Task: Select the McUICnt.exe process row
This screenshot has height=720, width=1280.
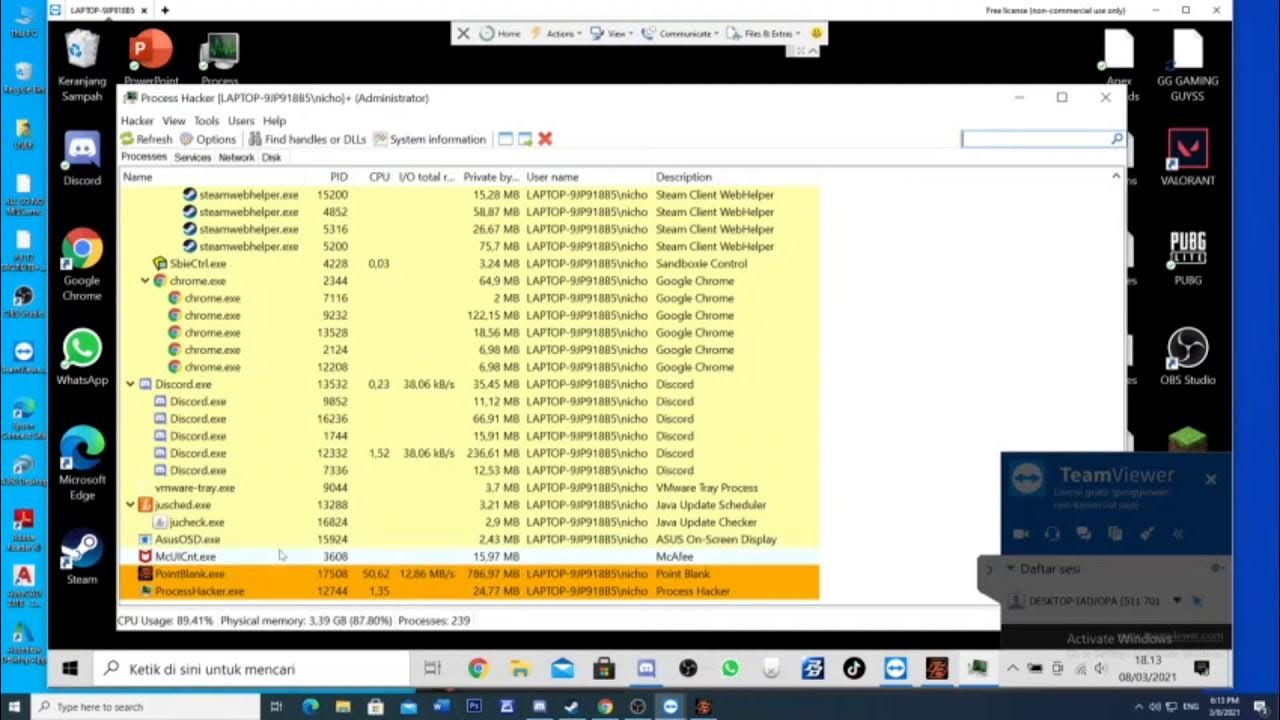Action: [x=469, y=556]
